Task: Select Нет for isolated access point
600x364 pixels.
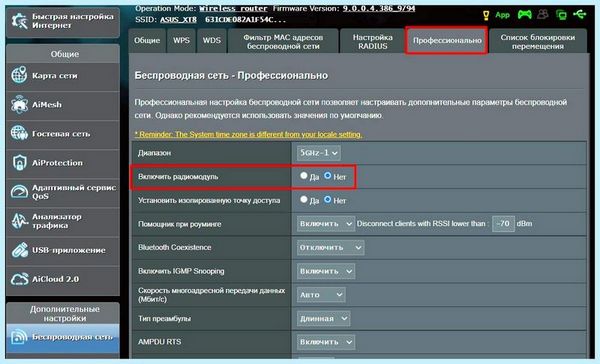Action: (x=328, y=199)
